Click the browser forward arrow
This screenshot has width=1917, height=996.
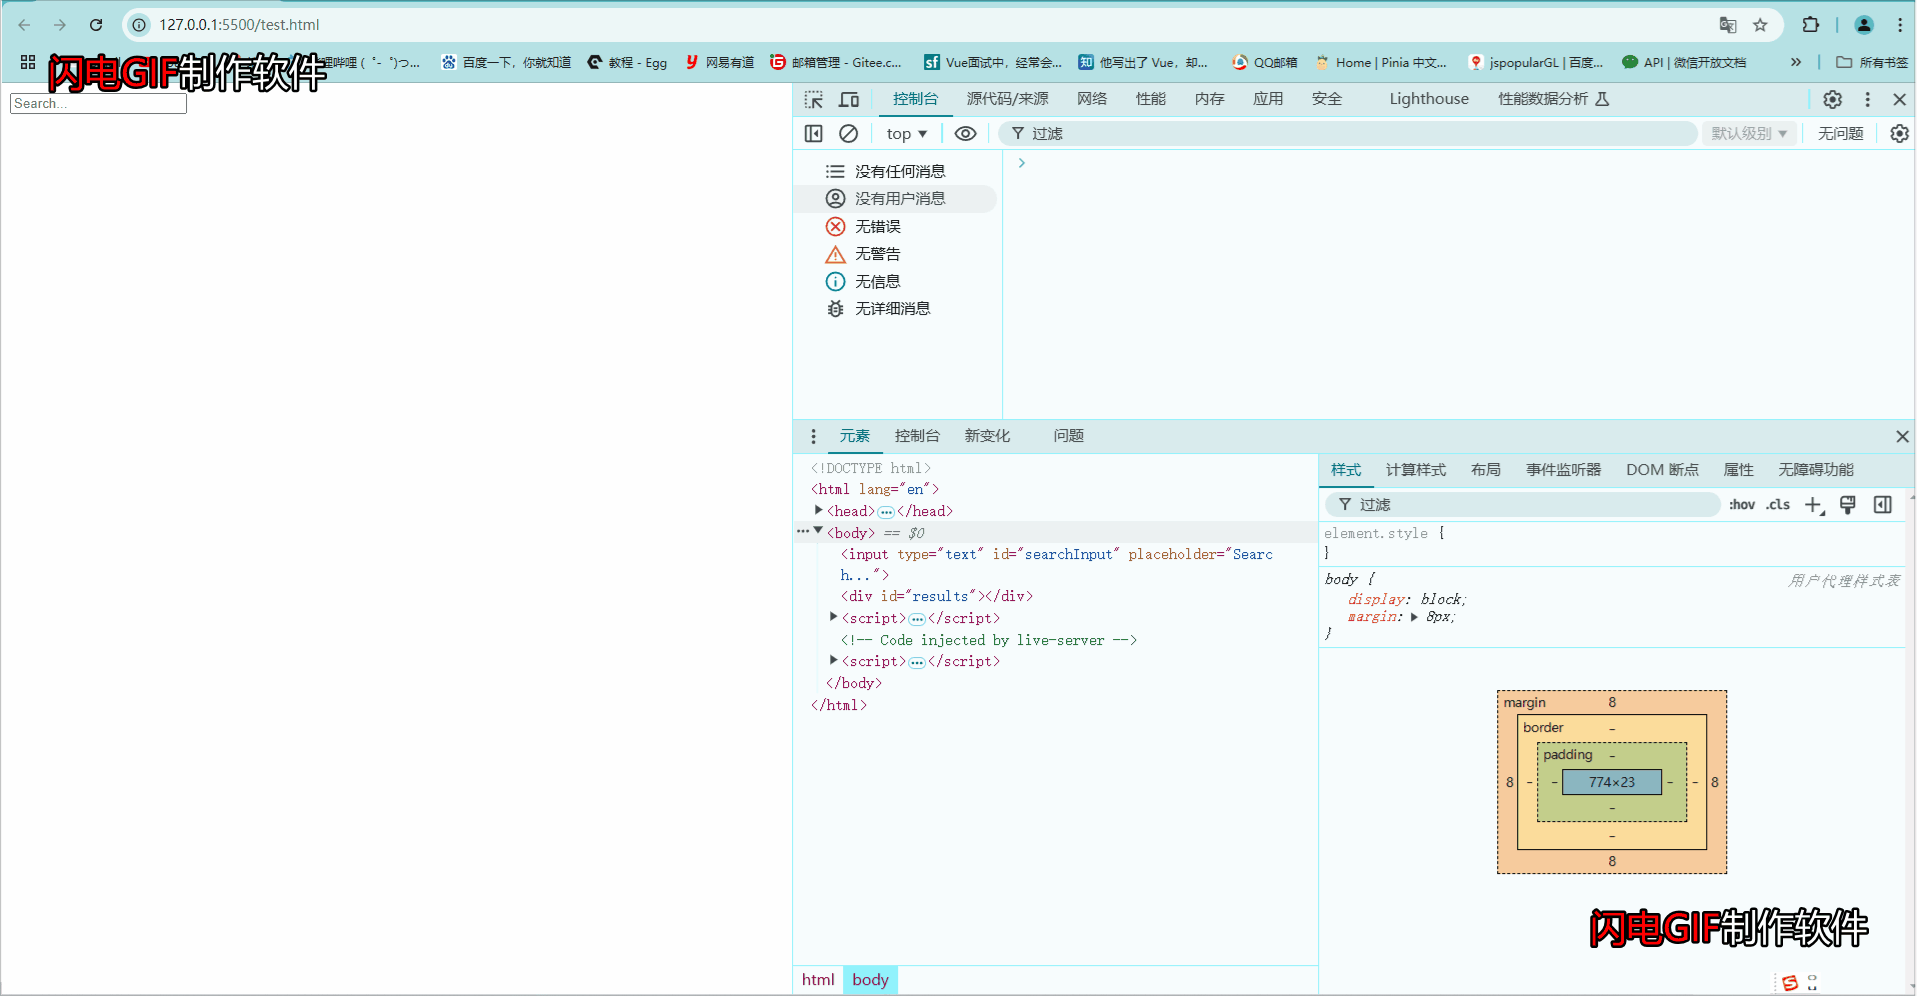(60, 25)
